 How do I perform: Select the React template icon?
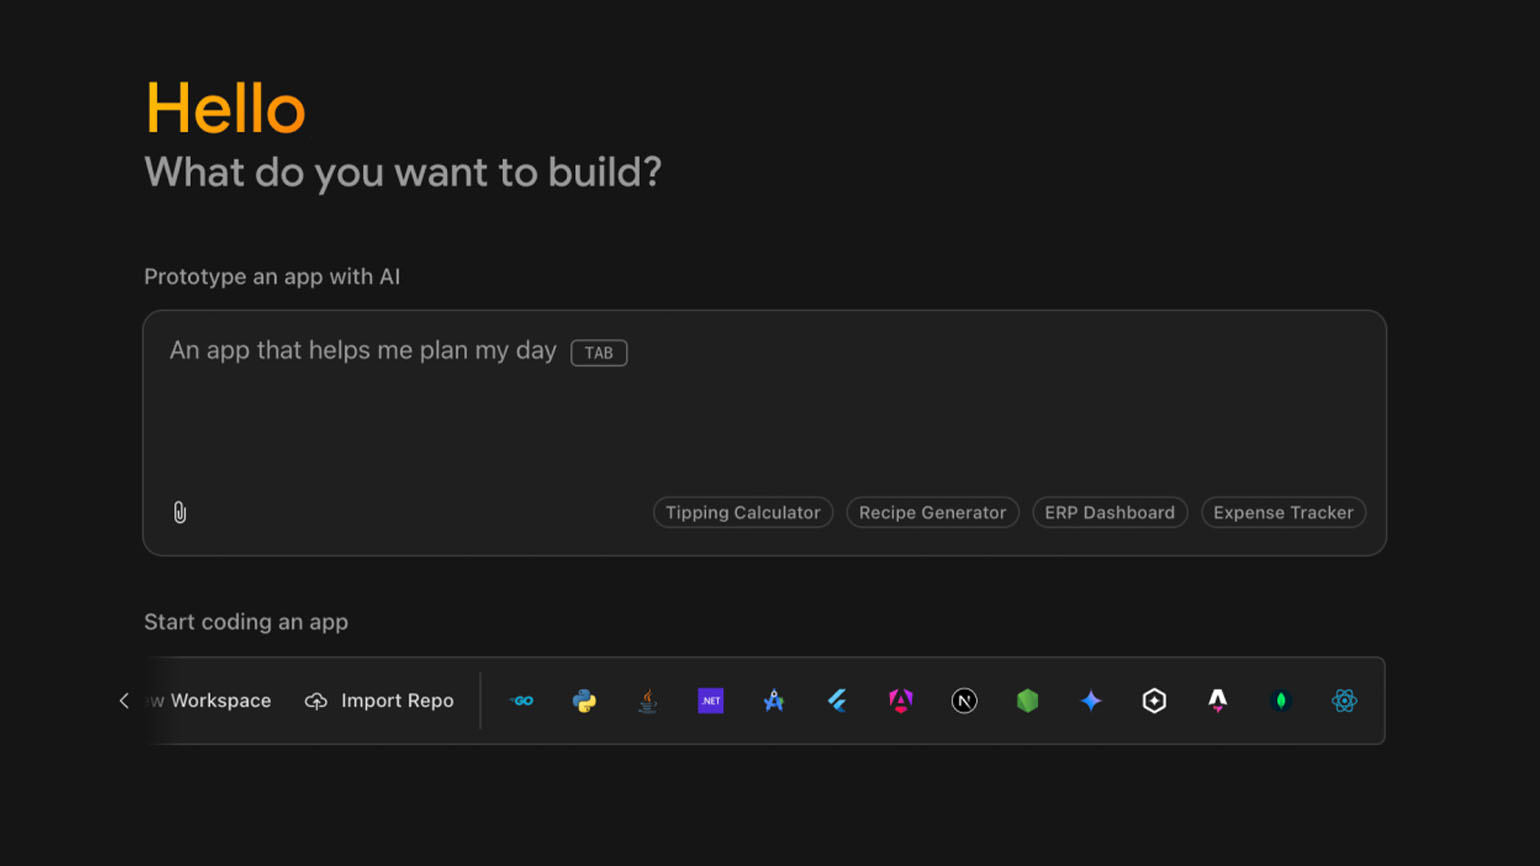coord(1344,701)
